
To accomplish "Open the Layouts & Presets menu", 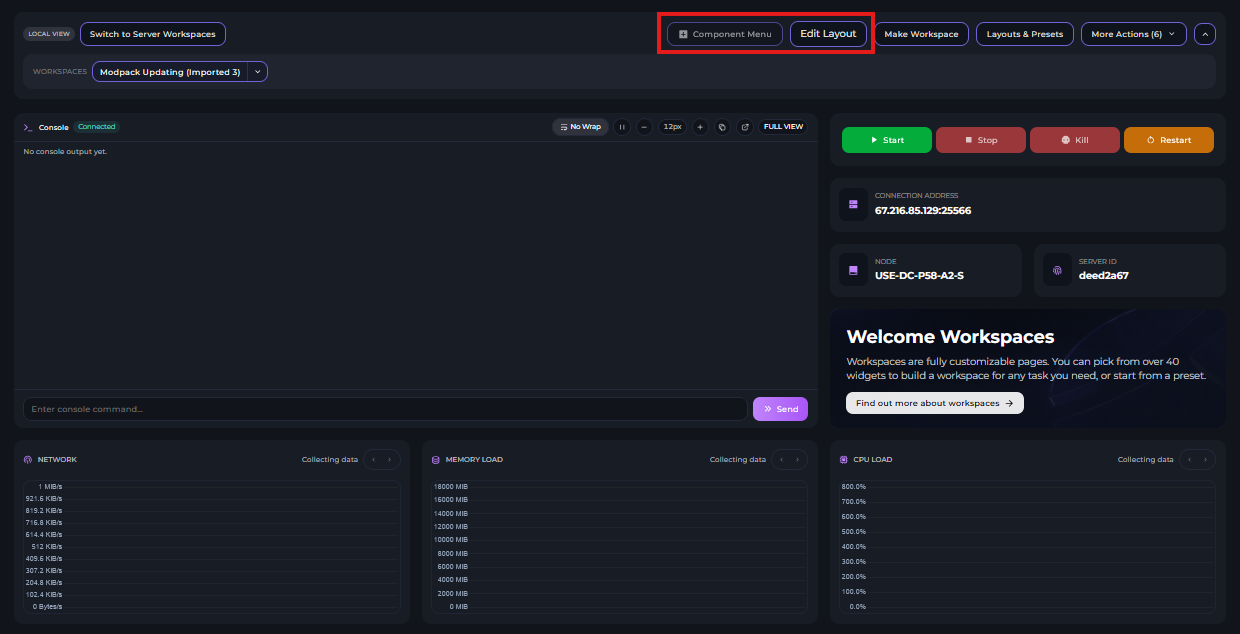I will (1024, 34).
